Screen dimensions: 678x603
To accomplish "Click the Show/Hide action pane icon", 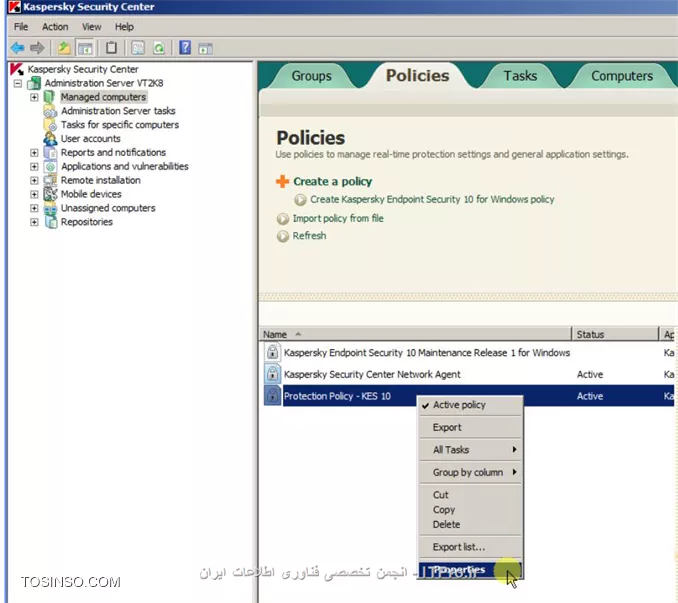I will coord(205,48).
